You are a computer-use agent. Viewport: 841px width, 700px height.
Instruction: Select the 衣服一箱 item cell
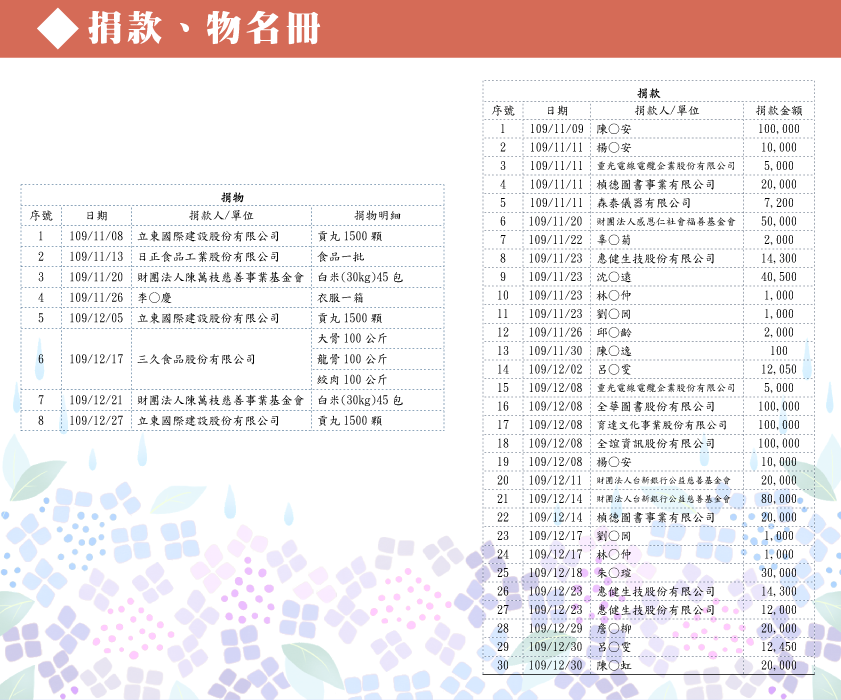(342, 297)
